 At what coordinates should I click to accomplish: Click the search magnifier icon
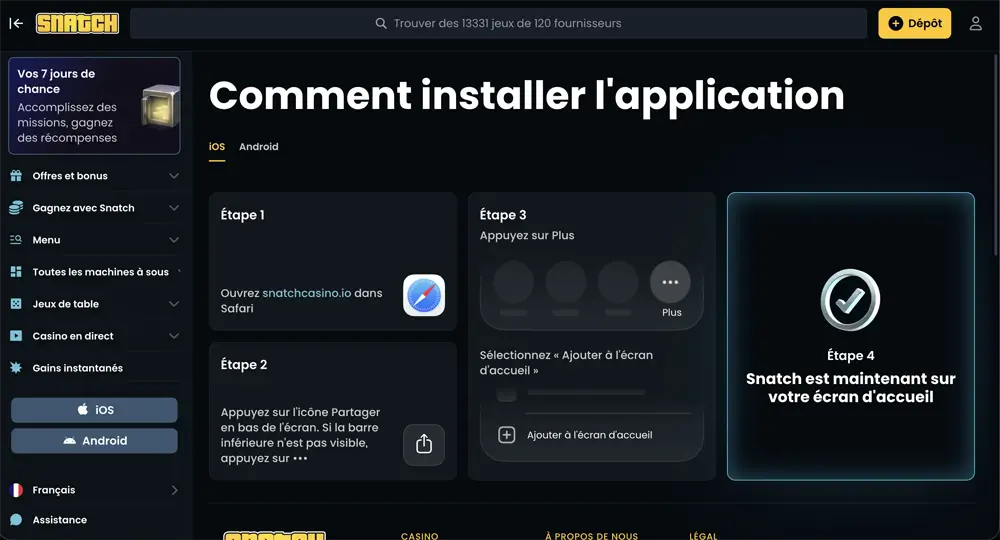click(381, 24)
